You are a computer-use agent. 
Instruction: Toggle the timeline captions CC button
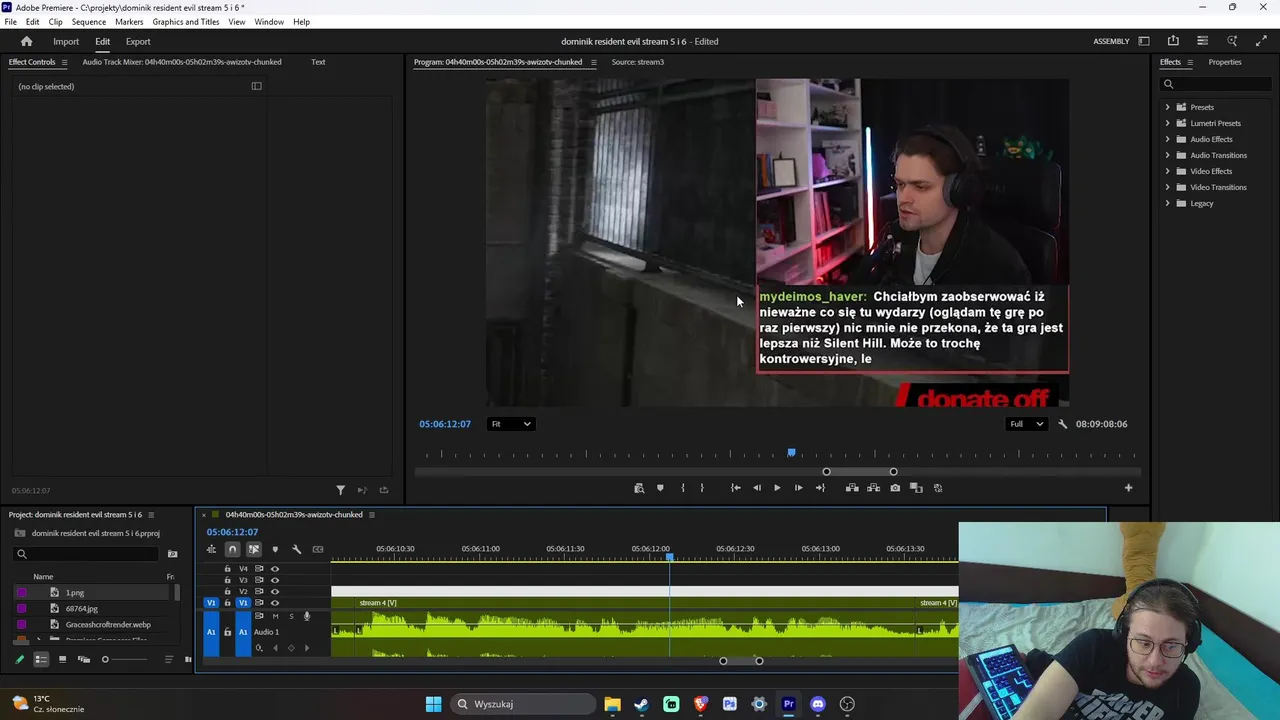point(318,549)
